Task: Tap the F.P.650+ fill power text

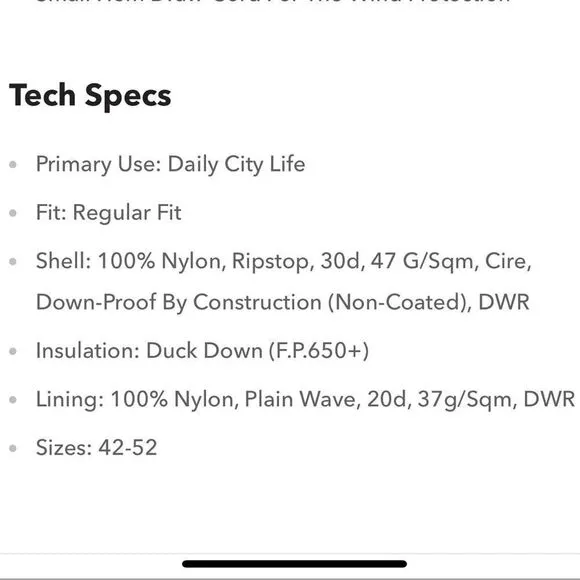Action: pos(318,351)
